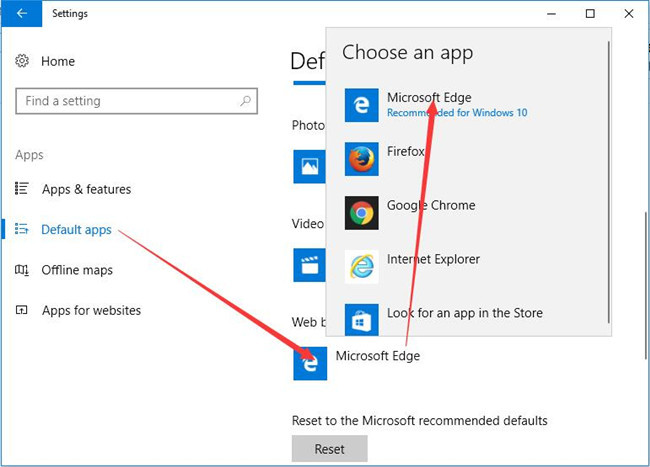Open the Home settings page
Viewport: 650px width, 467px height.
click(58, 61)
